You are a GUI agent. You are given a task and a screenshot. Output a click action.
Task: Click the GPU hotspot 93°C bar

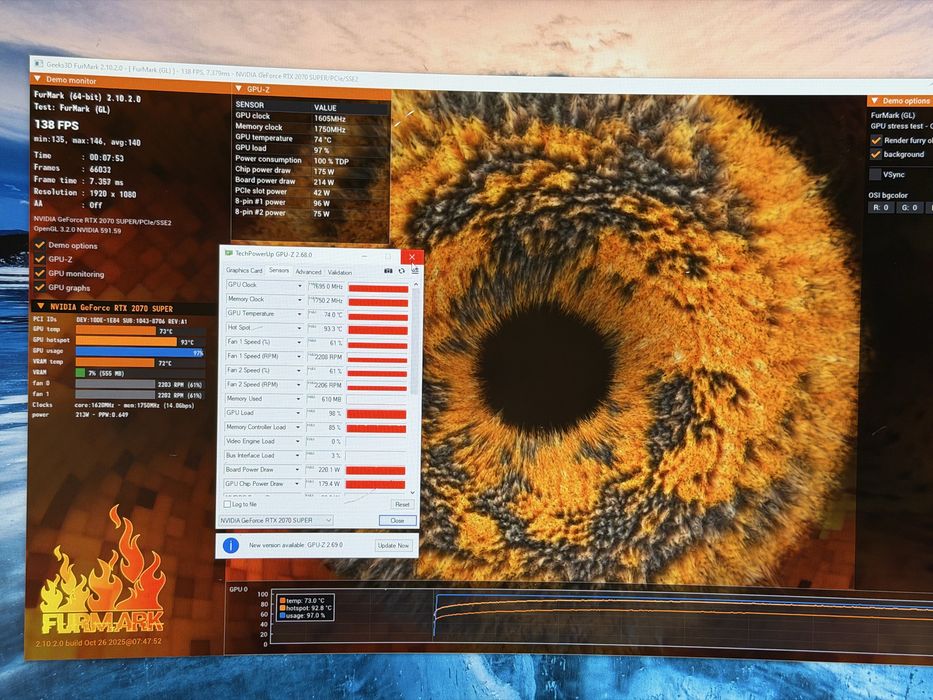coord(126,341)
